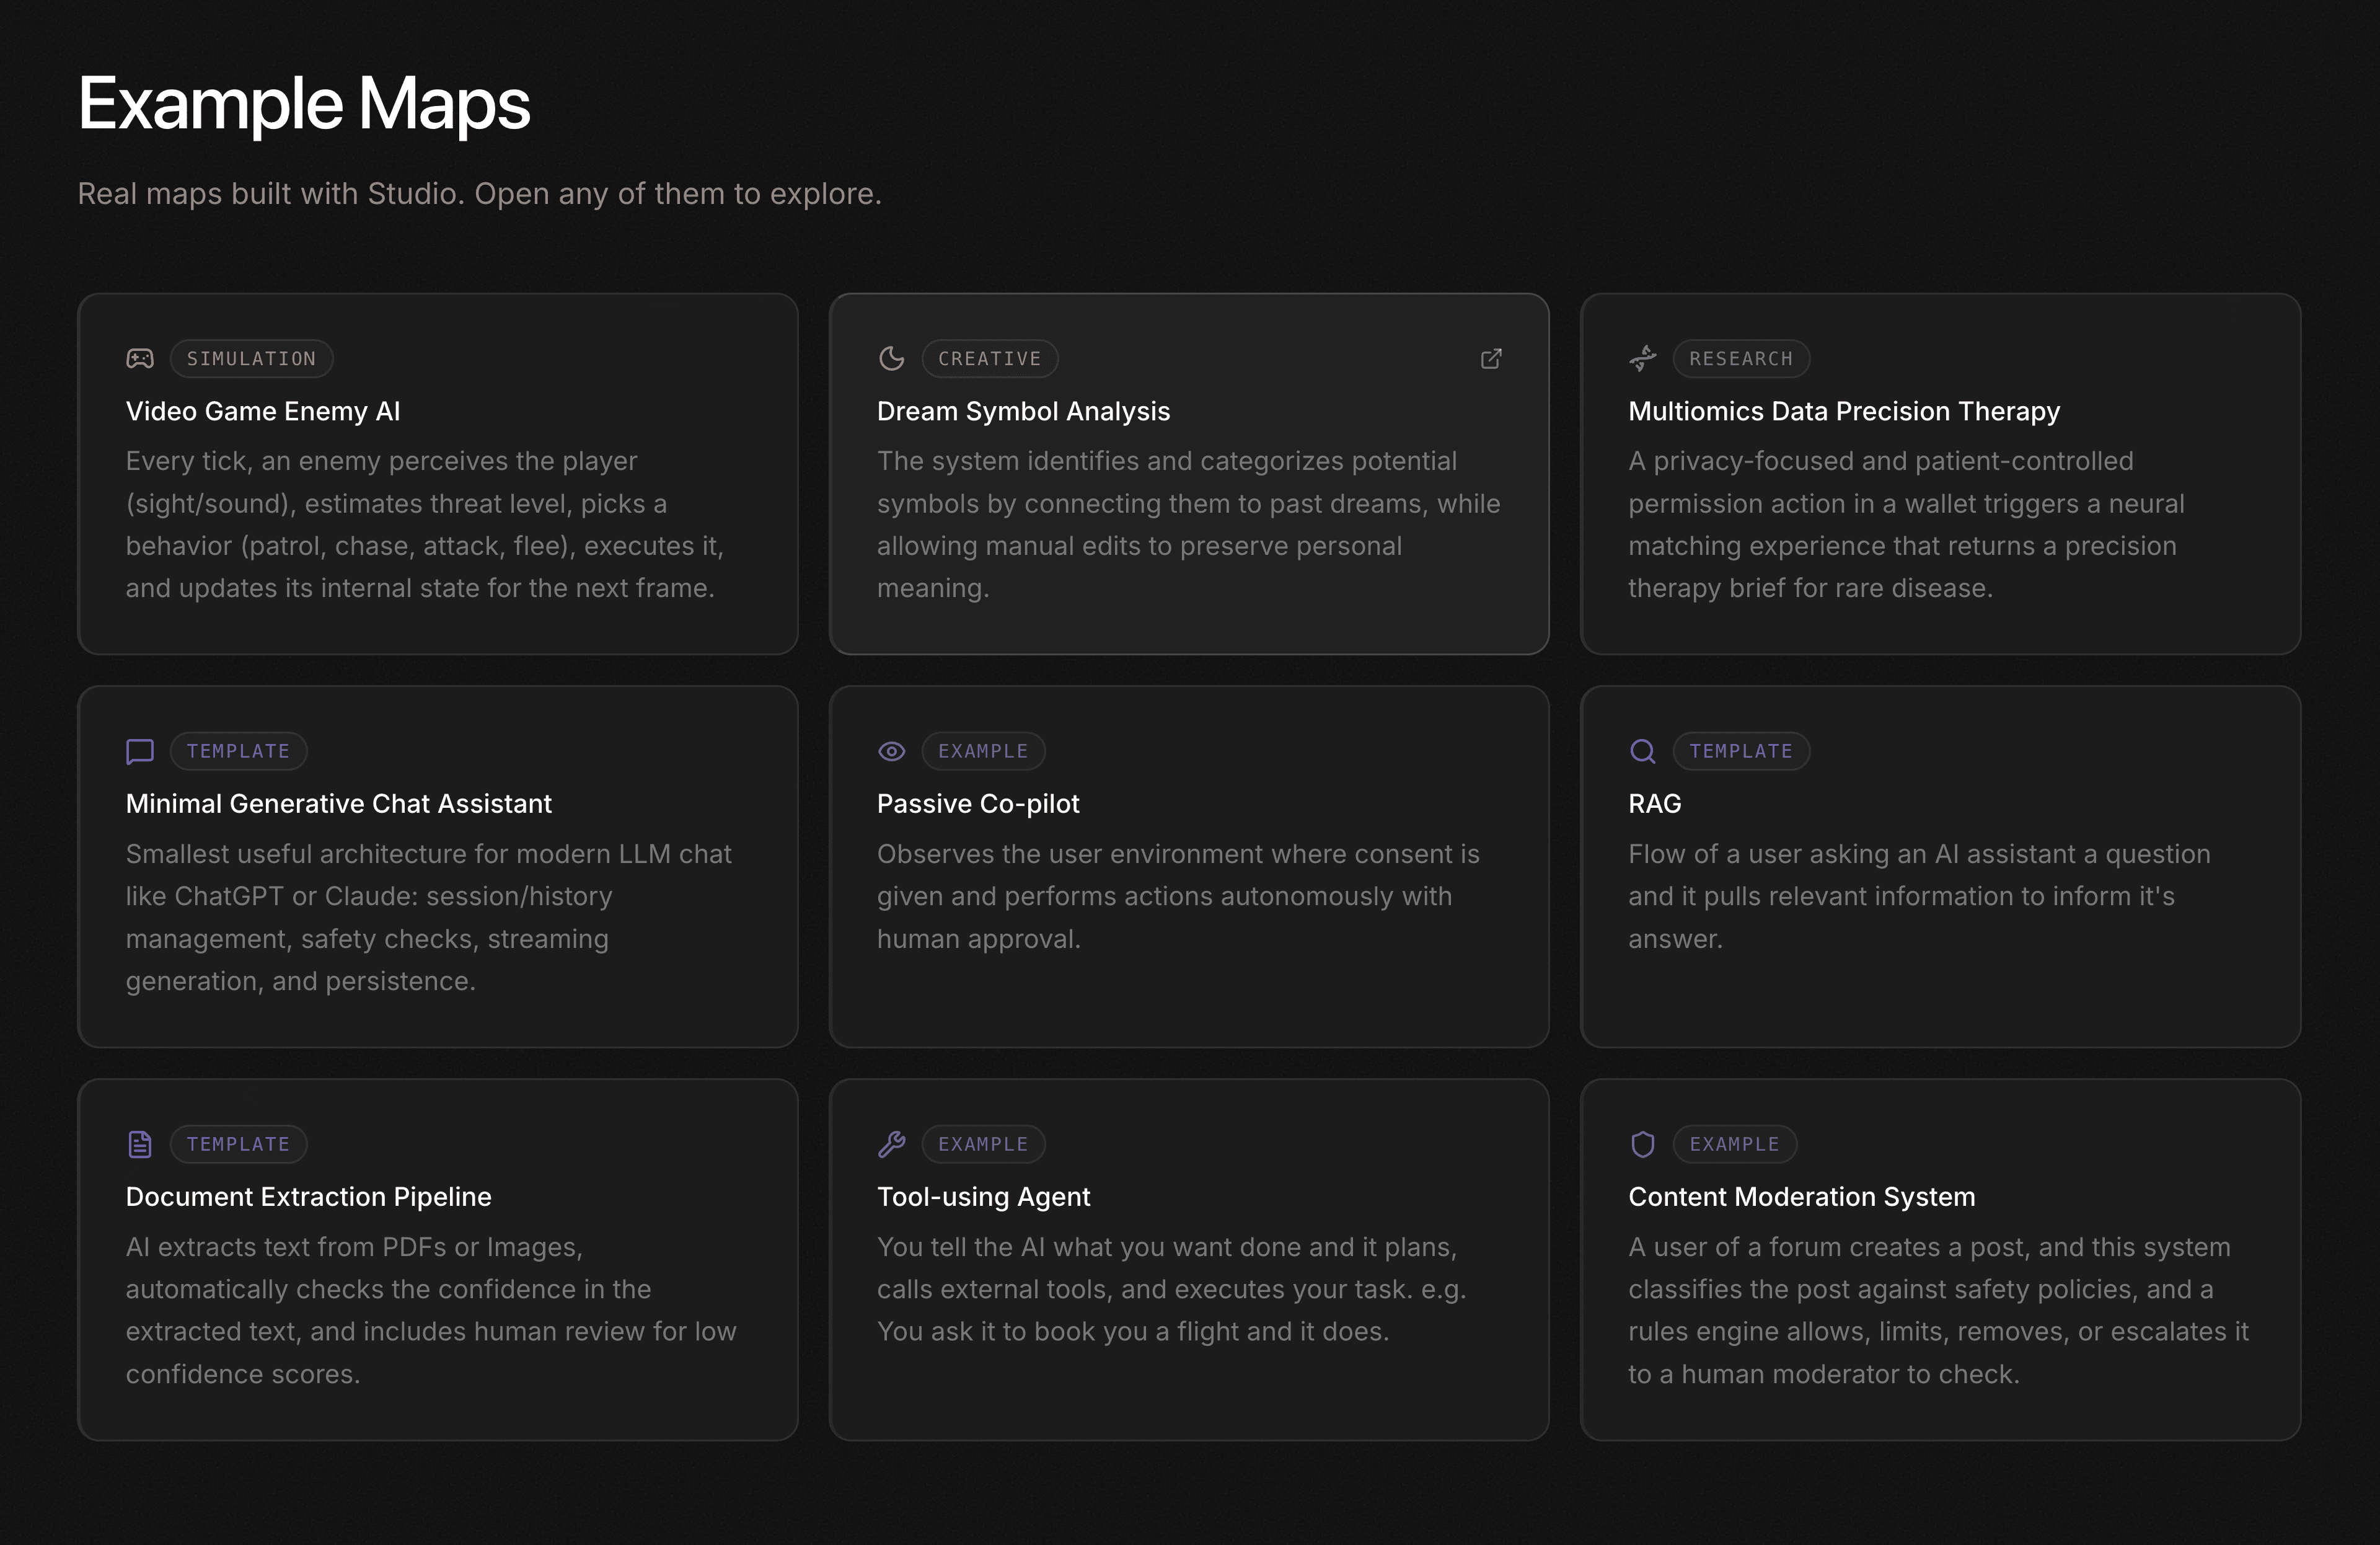Click the SIMULATION badge
Image resolution: width=2380 pixels, height=1545 pixels.
coord(251,359)
